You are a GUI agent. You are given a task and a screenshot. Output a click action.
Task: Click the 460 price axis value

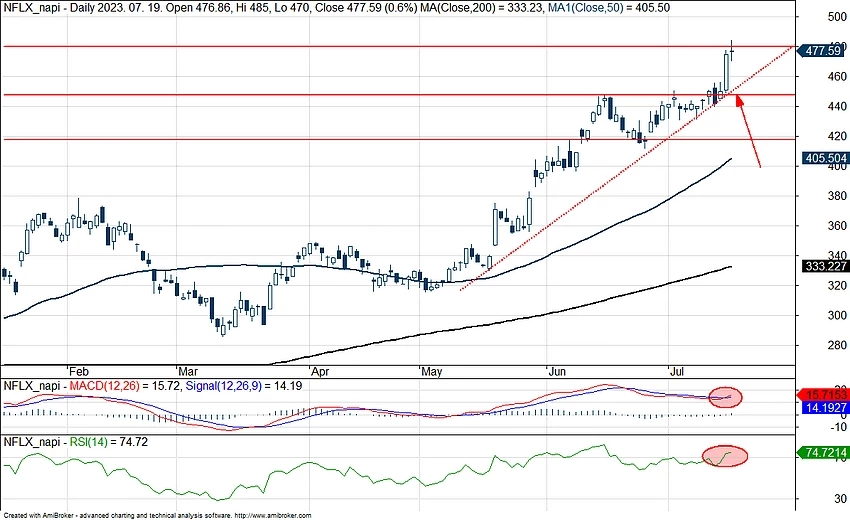point(837,76)
